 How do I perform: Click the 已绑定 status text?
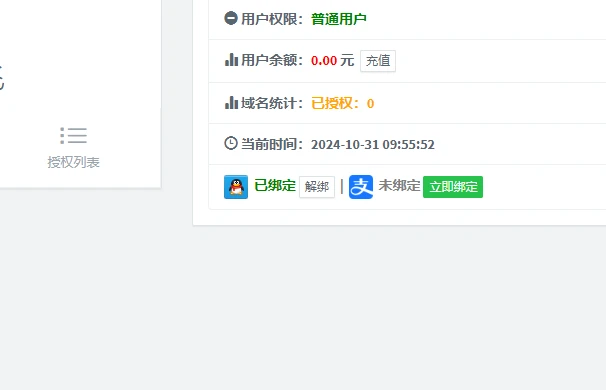[275, 186]
